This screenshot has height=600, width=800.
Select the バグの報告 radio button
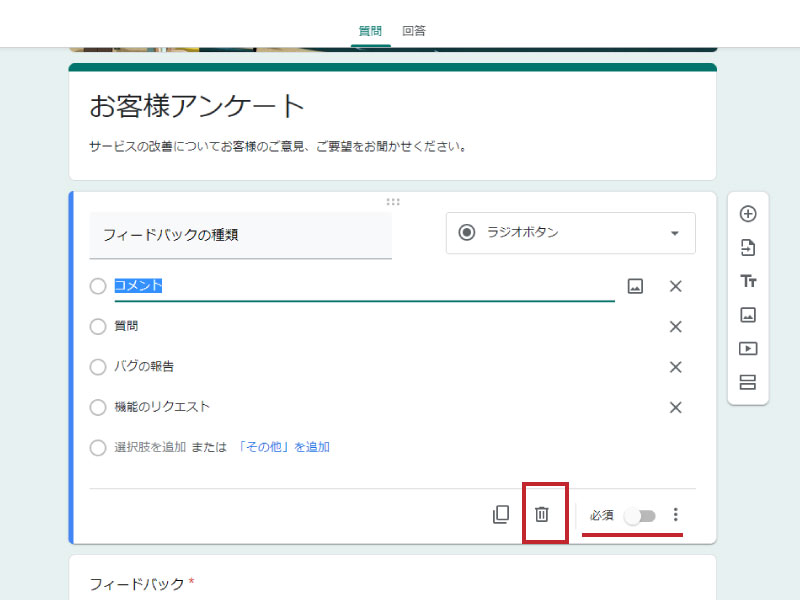(97, 367)
